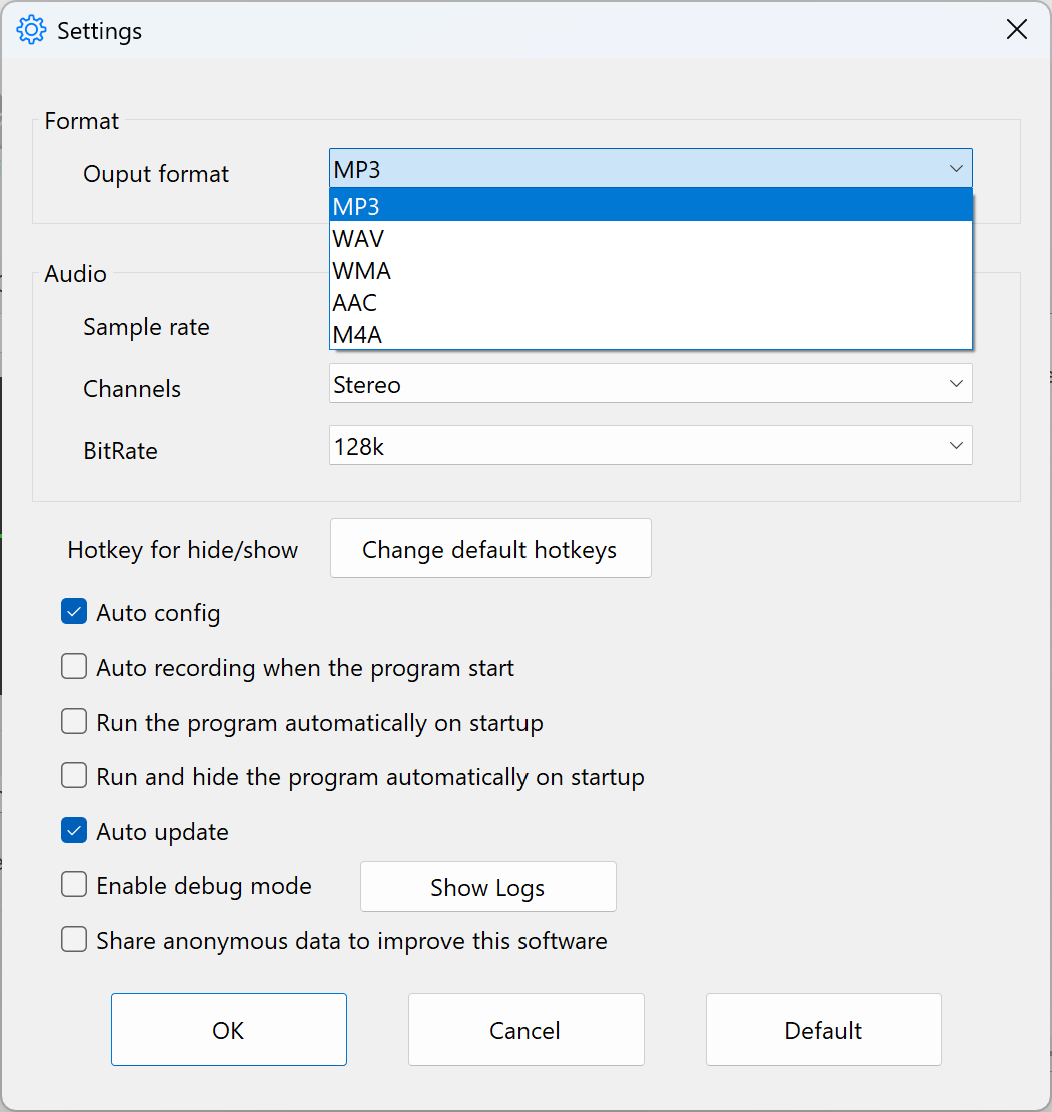1052x1112 pixels.
Task: Check run and hide the program on startup
Action: (73, 776)
